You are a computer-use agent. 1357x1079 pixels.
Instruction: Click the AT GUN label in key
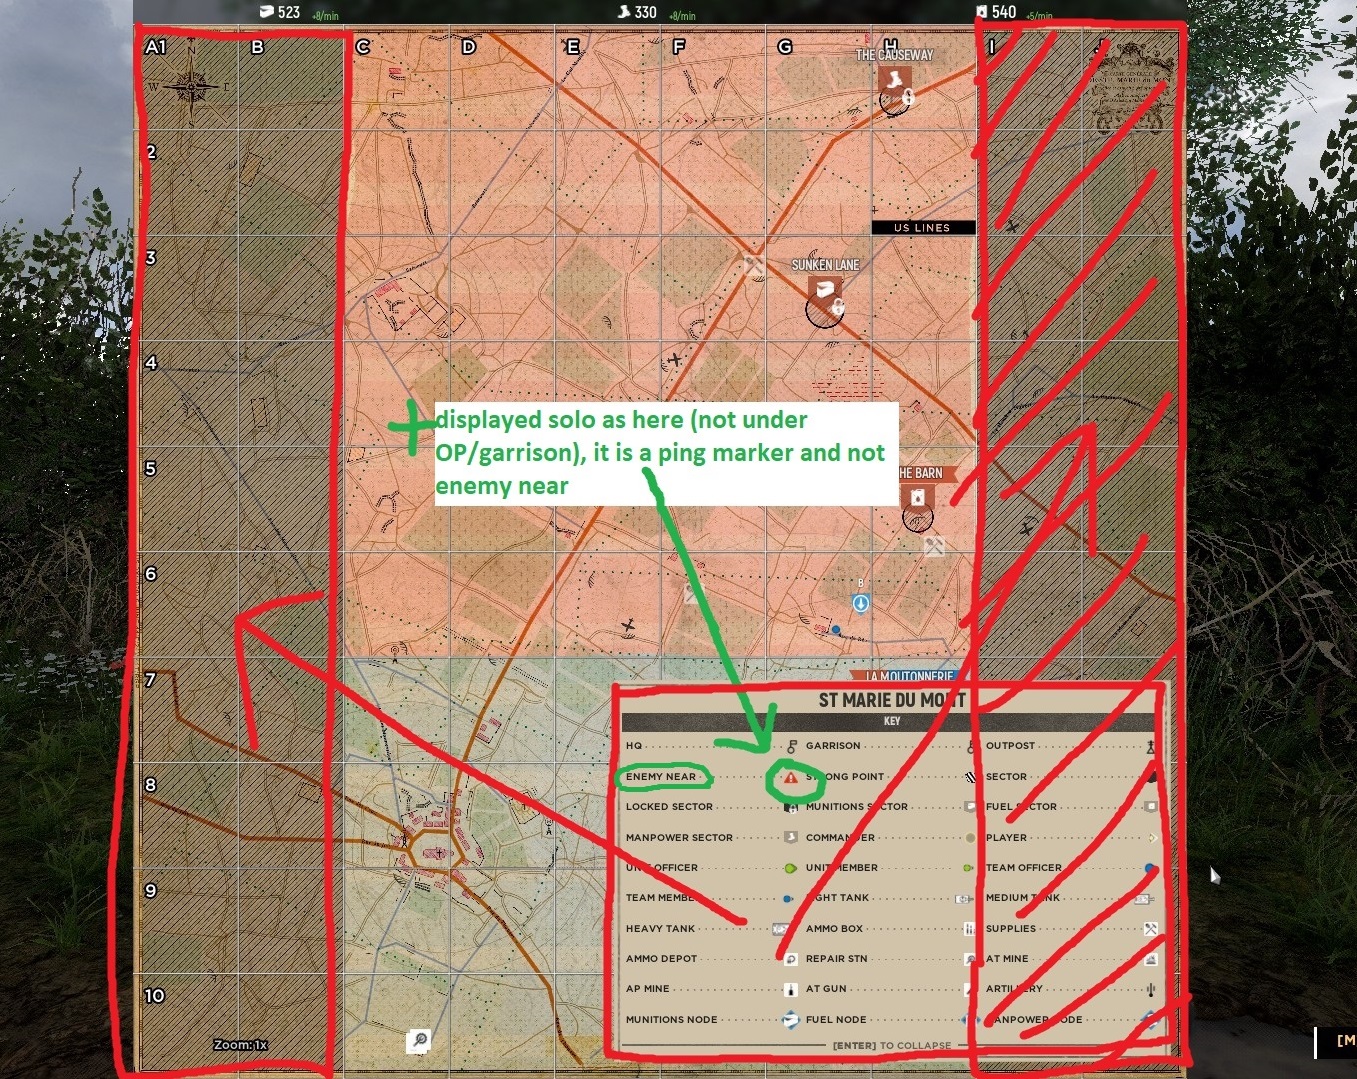click(826, 989)
